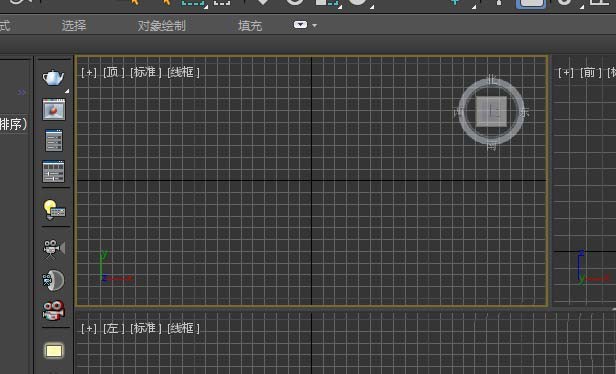The image size is (616, 374).
Task: Open the light bulb Light Lister icon
Action: [54, 209]
